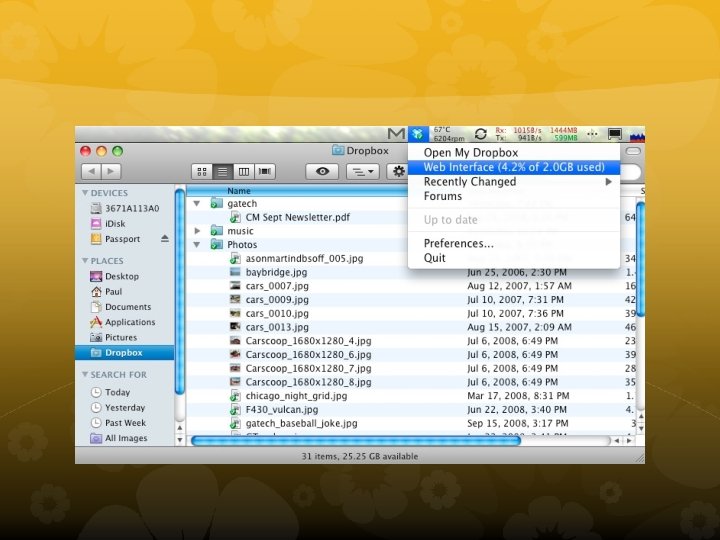This screenshot has height=540, width=720.
Task: Click the display menu bar icon
Action: [614, 134]
